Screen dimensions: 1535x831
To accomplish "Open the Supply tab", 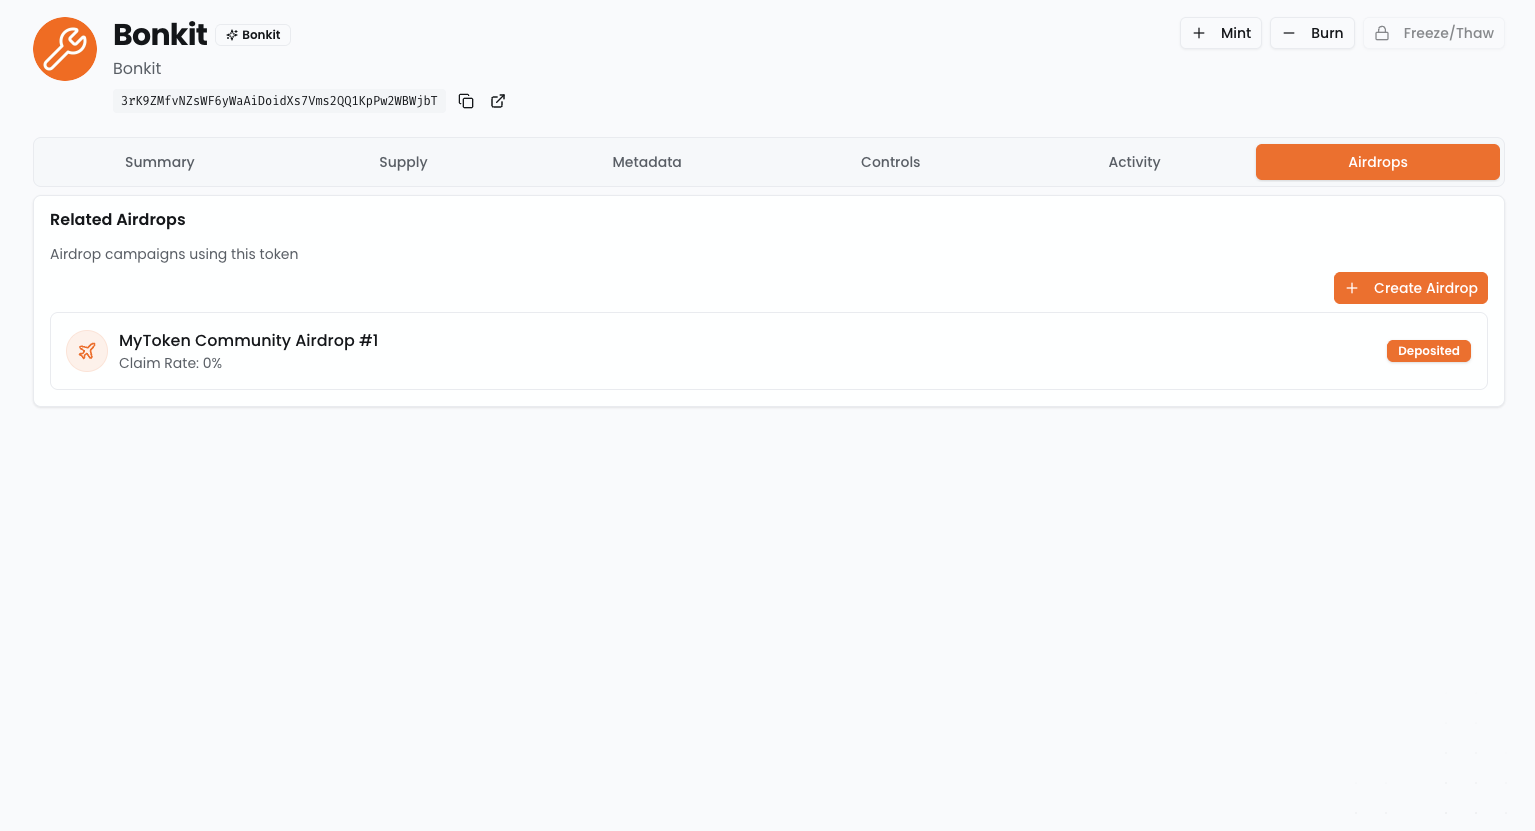I will pyautogui.click(x=403, y=162).
